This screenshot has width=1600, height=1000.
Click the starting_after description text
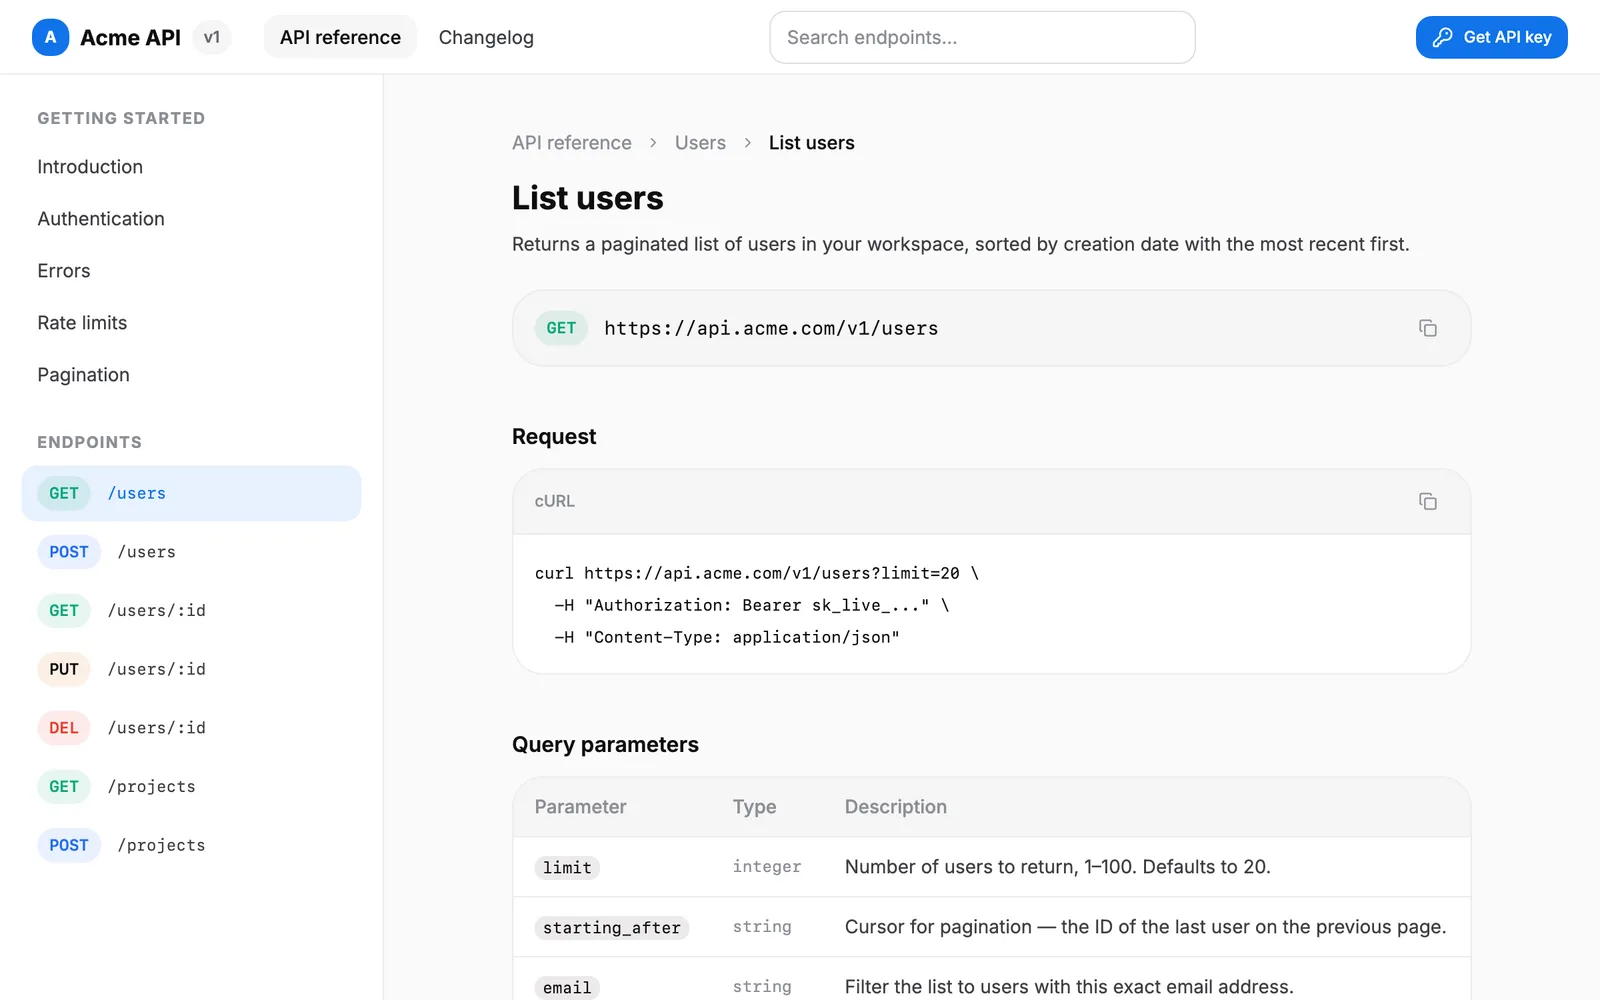(1146, 927)
